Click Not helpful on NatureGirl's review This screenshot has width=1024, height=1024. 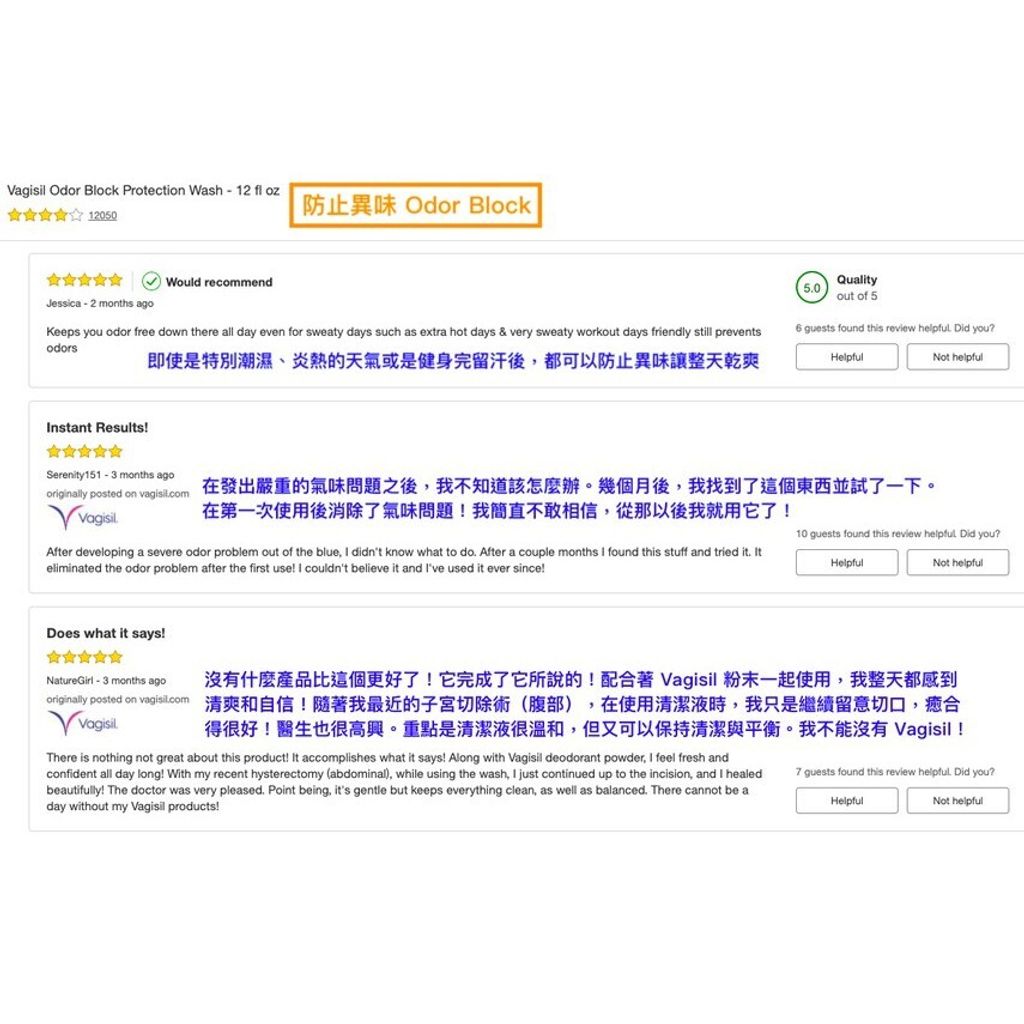tap(957, 801)
